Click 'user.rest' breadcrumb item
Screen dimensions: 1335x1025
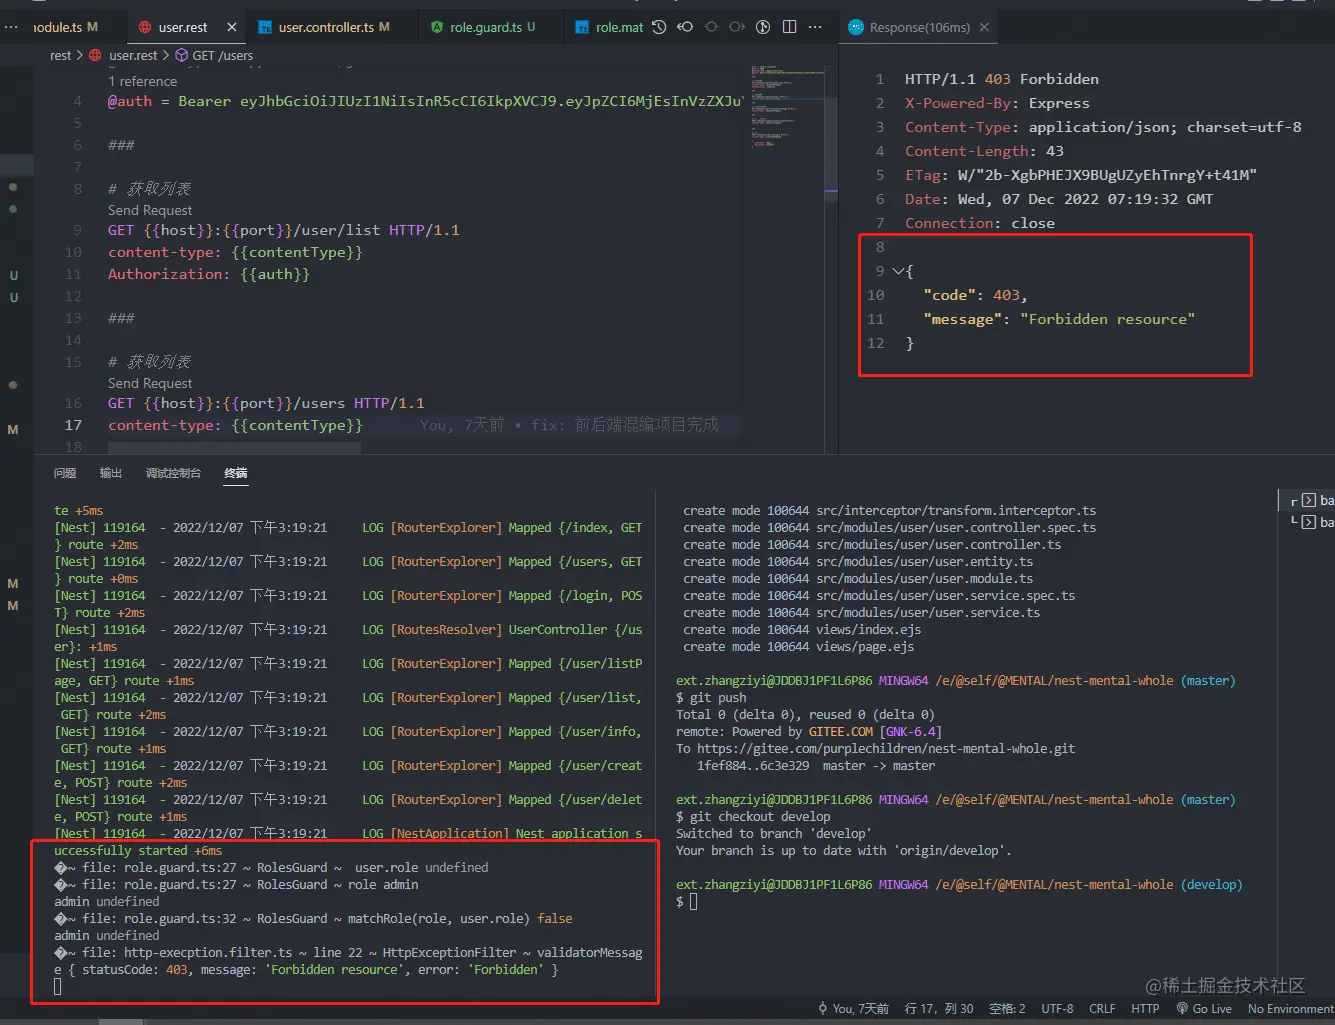pyautogui.click(x=133, y=55)
